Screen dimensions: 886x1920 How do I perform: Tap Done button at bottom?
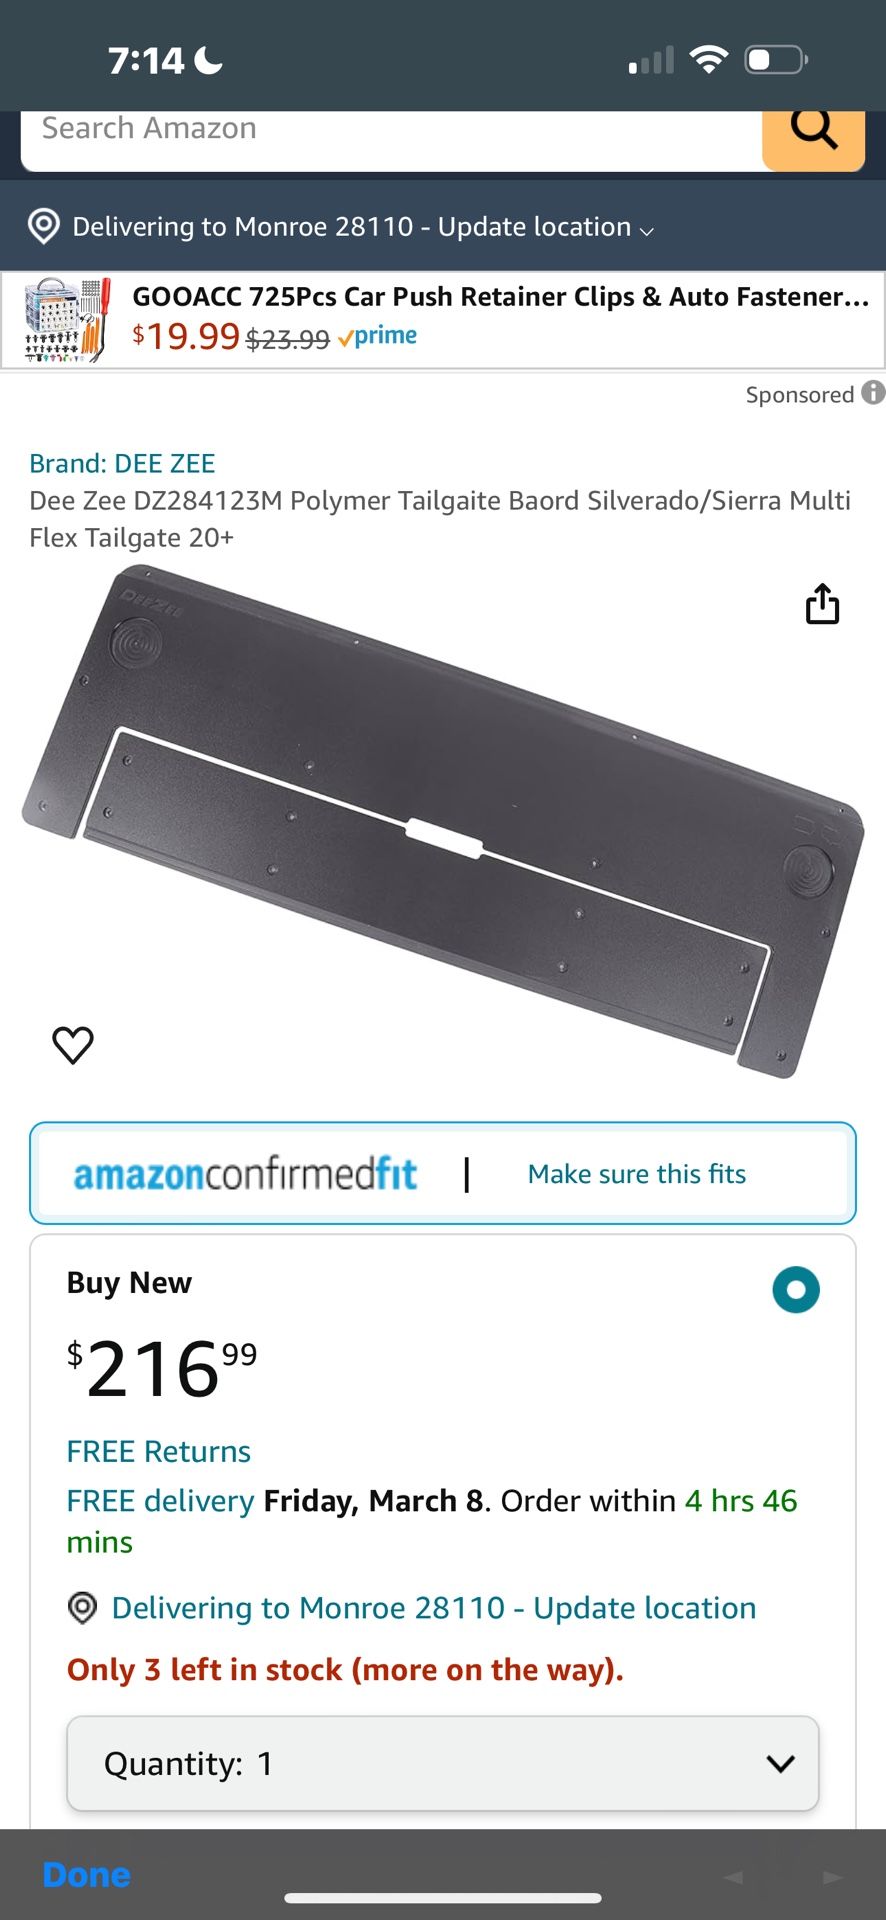coord(86,1875)
